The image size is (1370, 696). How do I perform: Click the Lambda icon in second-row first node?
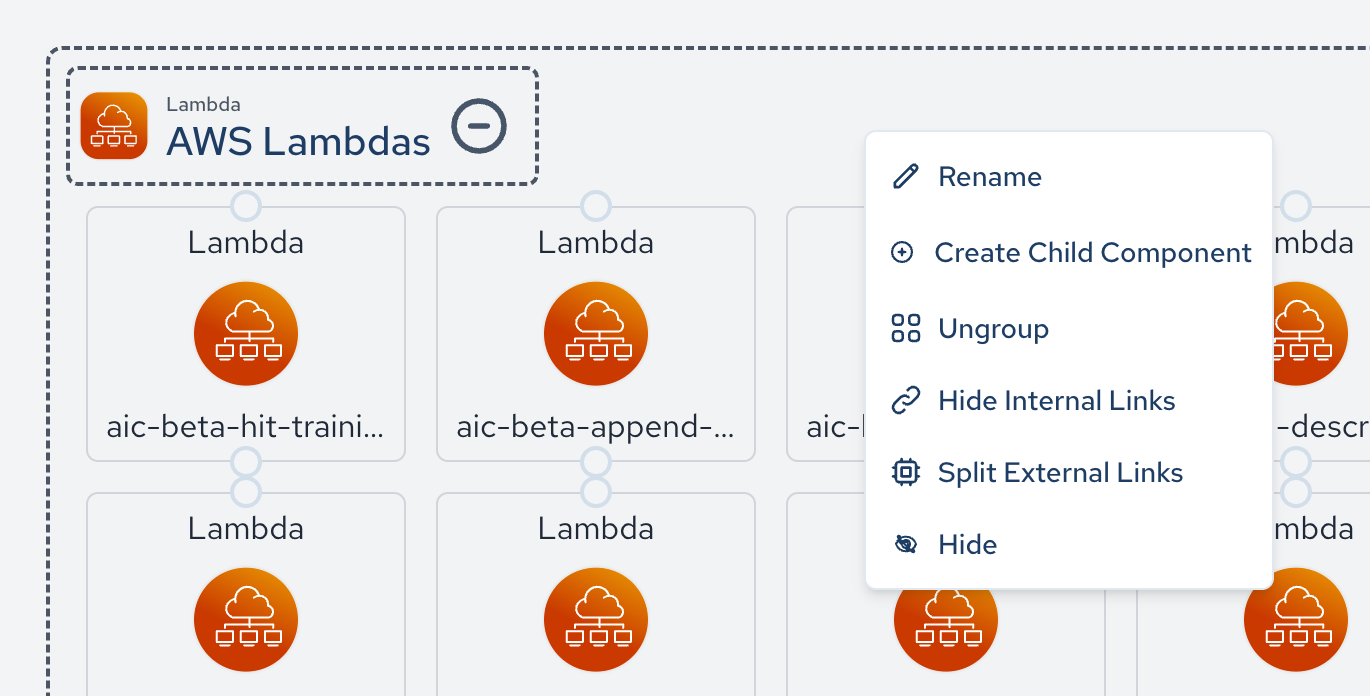[x=246, y=620]
